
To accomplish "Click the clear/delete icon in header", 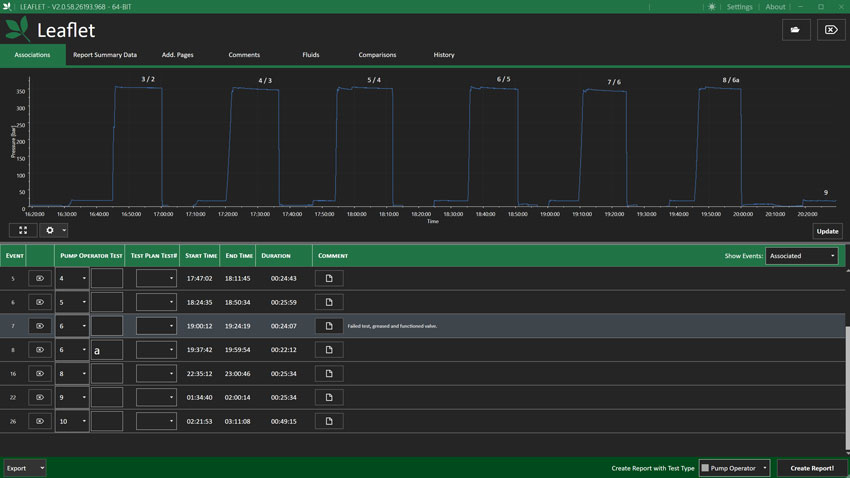I will pos(830,30).
